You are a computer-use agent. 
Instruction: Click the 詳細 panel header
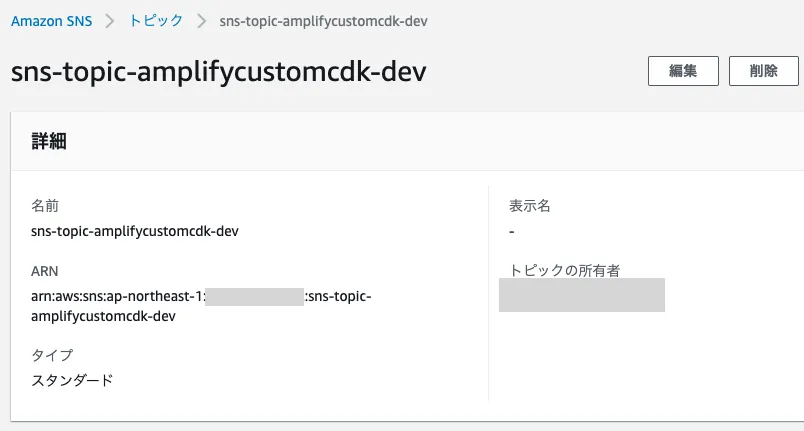(x=49, y=141)
